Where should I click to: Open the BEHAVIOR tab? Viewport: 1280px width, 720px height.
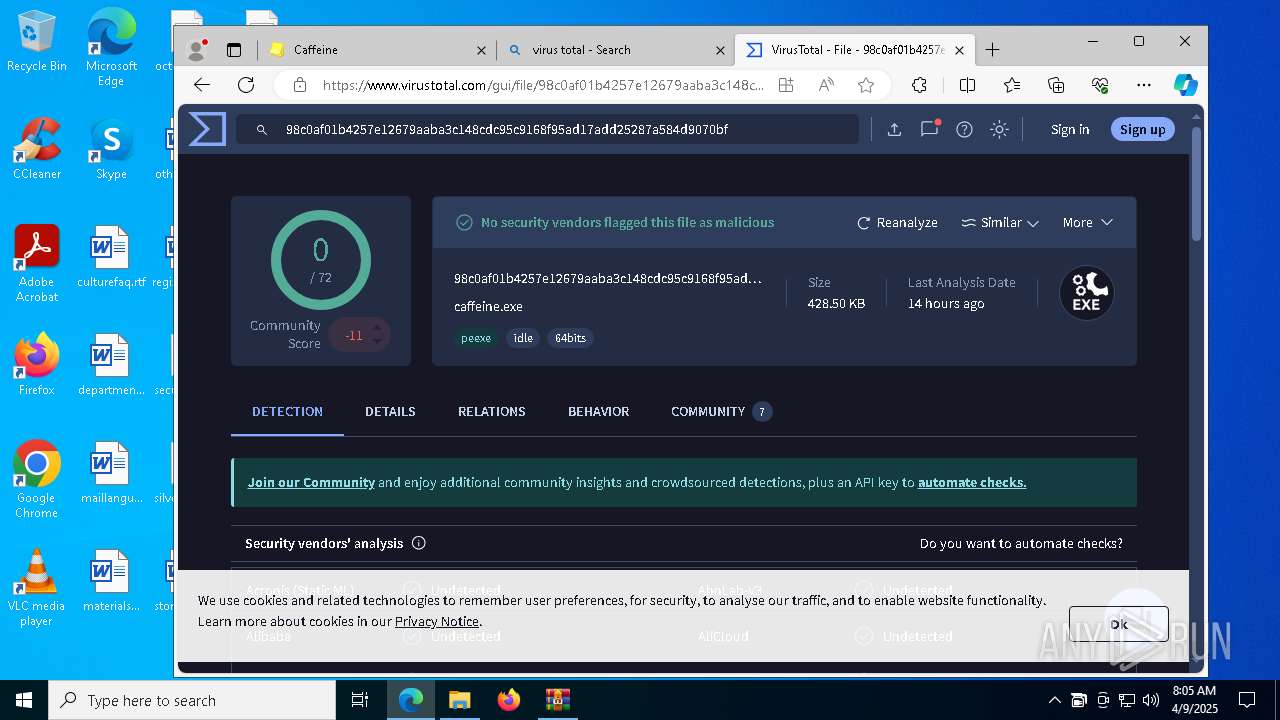pyautogui.click(x=598, y=411)
